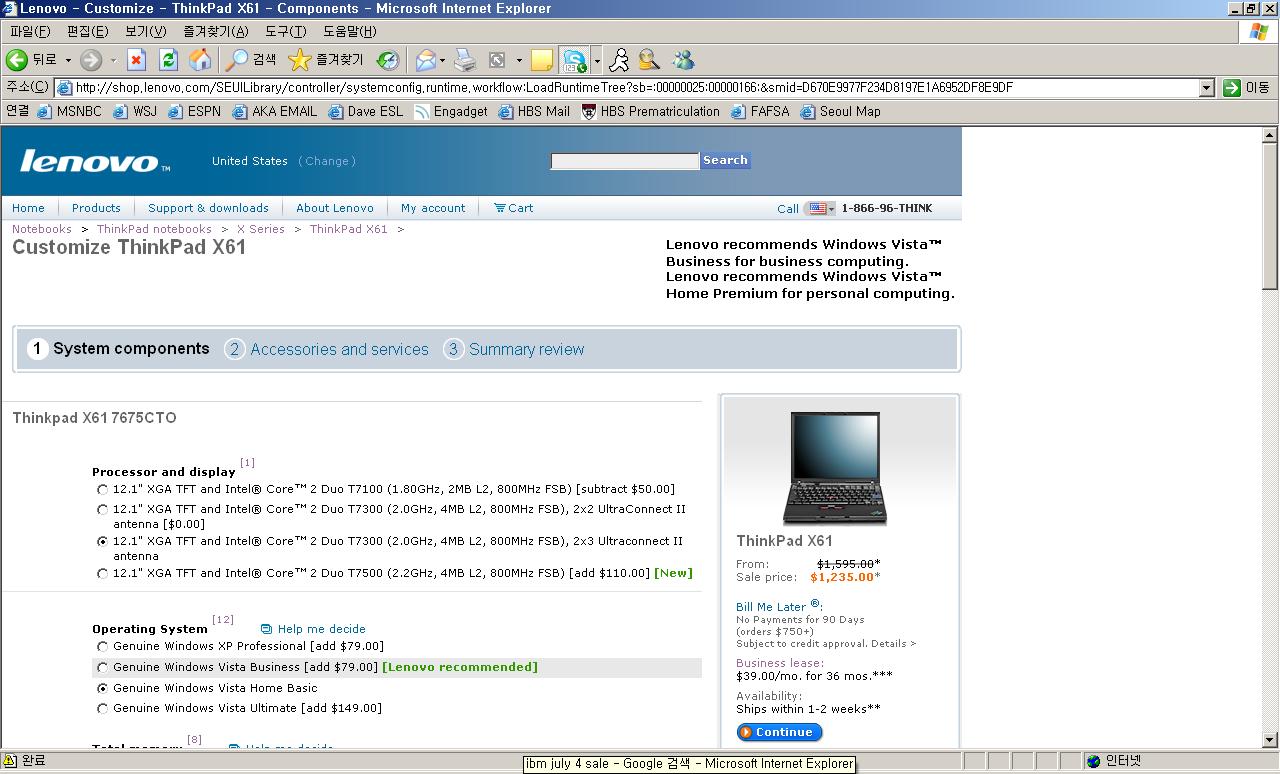The height and width of the screenshot is (774, 1280).
Task: Go back with the green Back arrow
Action: pyautogui.click(x=17, y=60)
